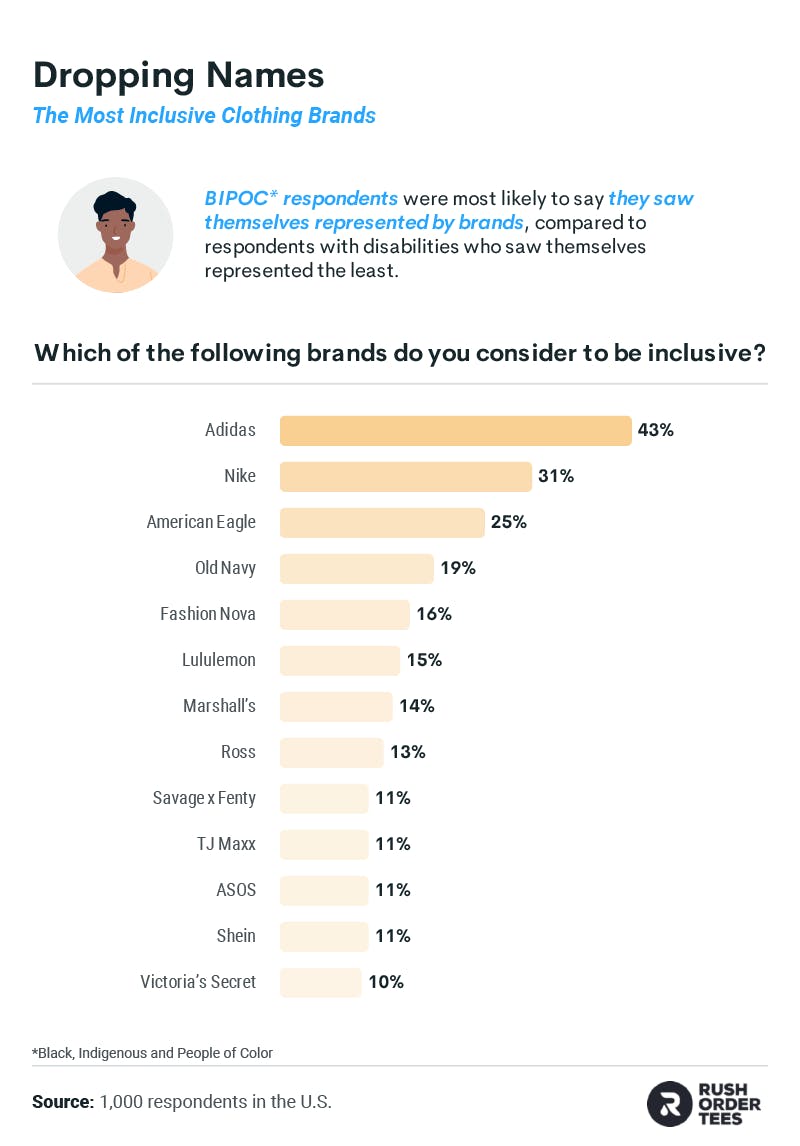
Task: Click the Victoria's Secret 10% bar
Action: click(x=321, y=983)
